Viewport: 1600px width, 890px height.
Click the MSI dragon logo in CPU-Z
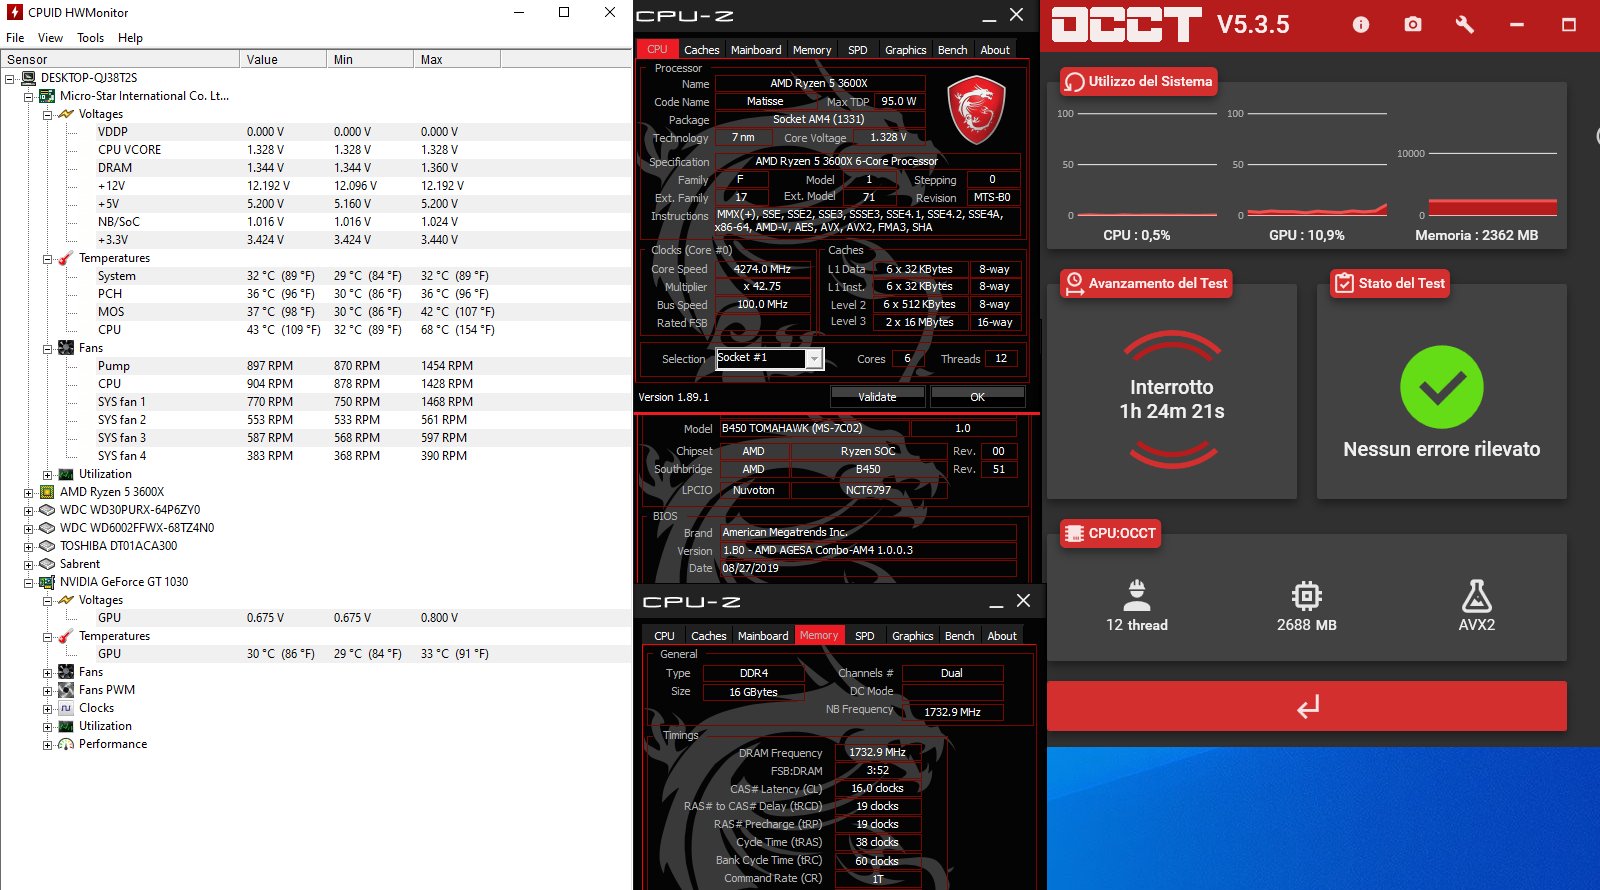coord(976,109)
